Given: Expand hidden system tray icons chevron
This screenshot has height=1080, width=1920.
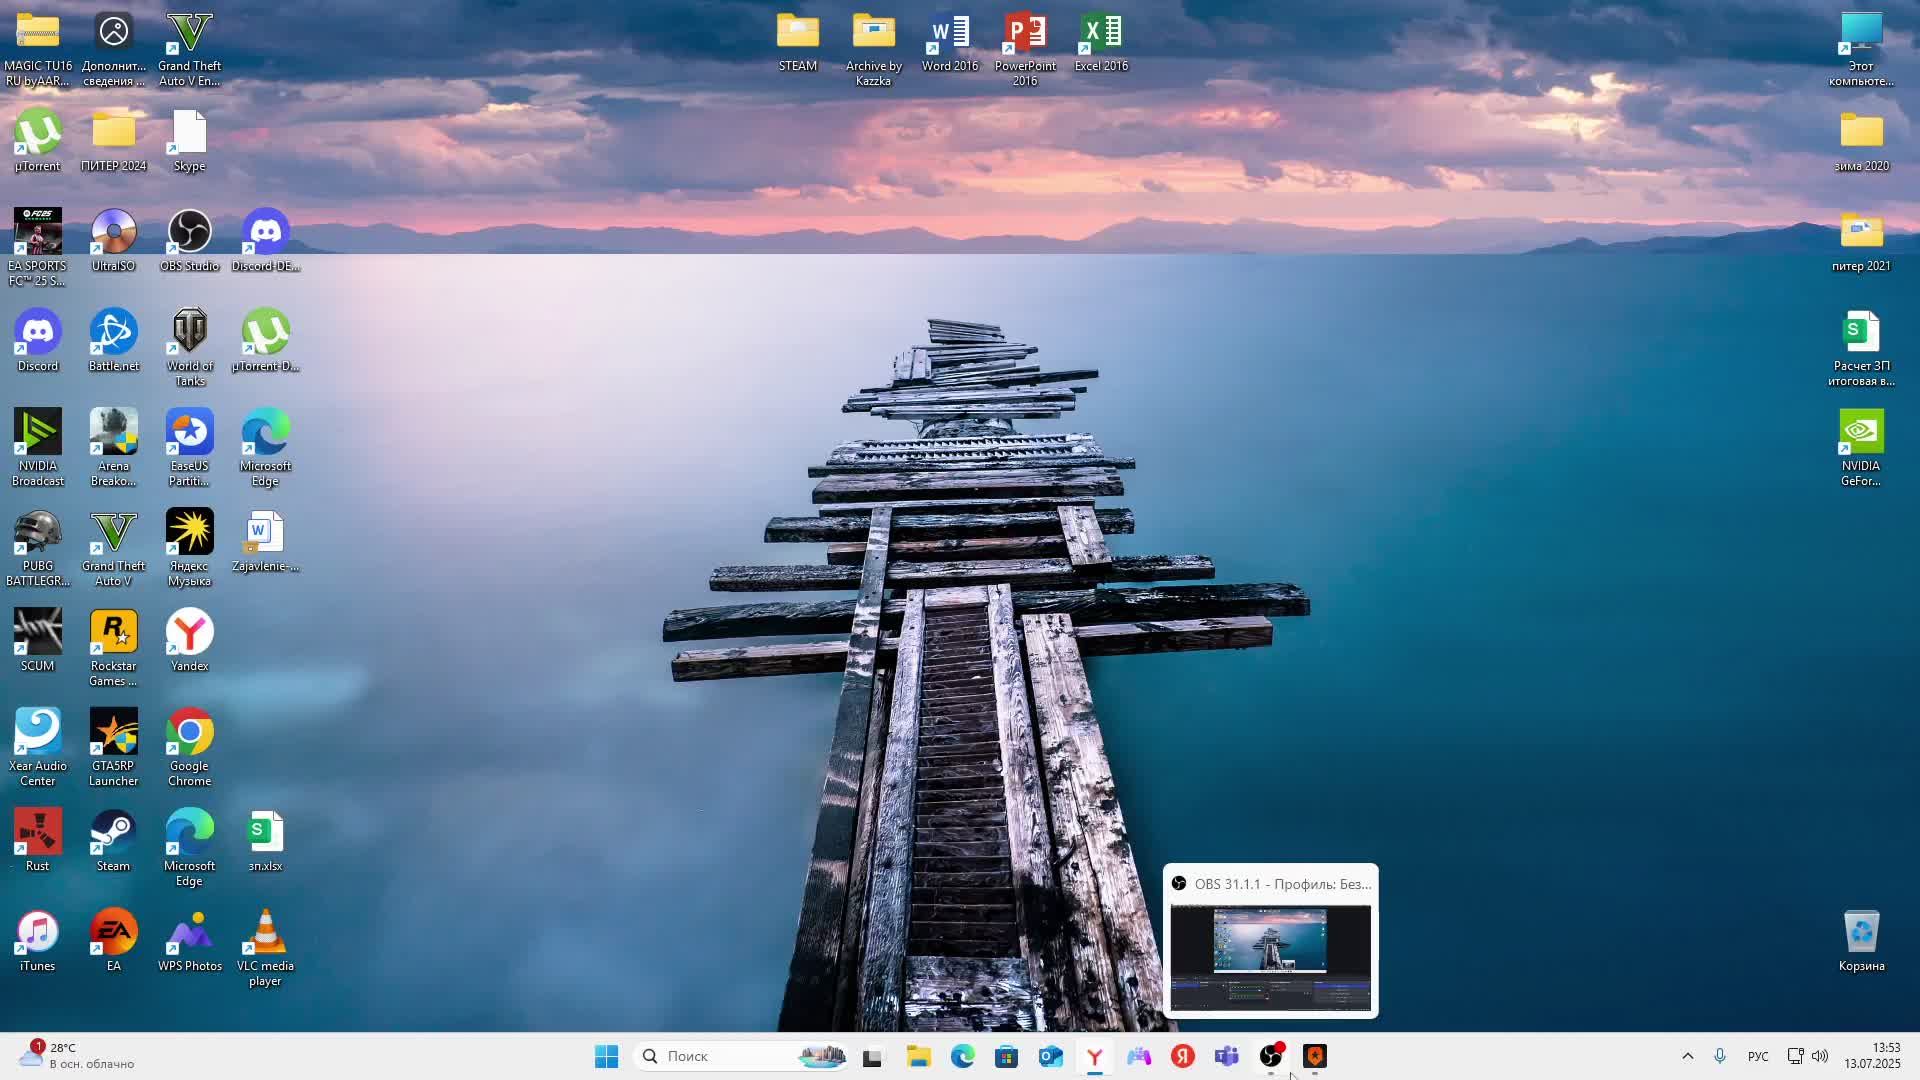Looking at the screenshot, I should tap(1687, 1056).
